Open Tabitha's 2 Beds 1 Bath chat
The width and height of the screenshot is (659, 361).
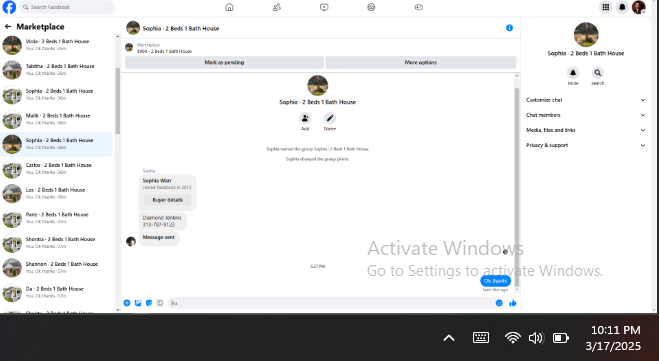point(56,70)
